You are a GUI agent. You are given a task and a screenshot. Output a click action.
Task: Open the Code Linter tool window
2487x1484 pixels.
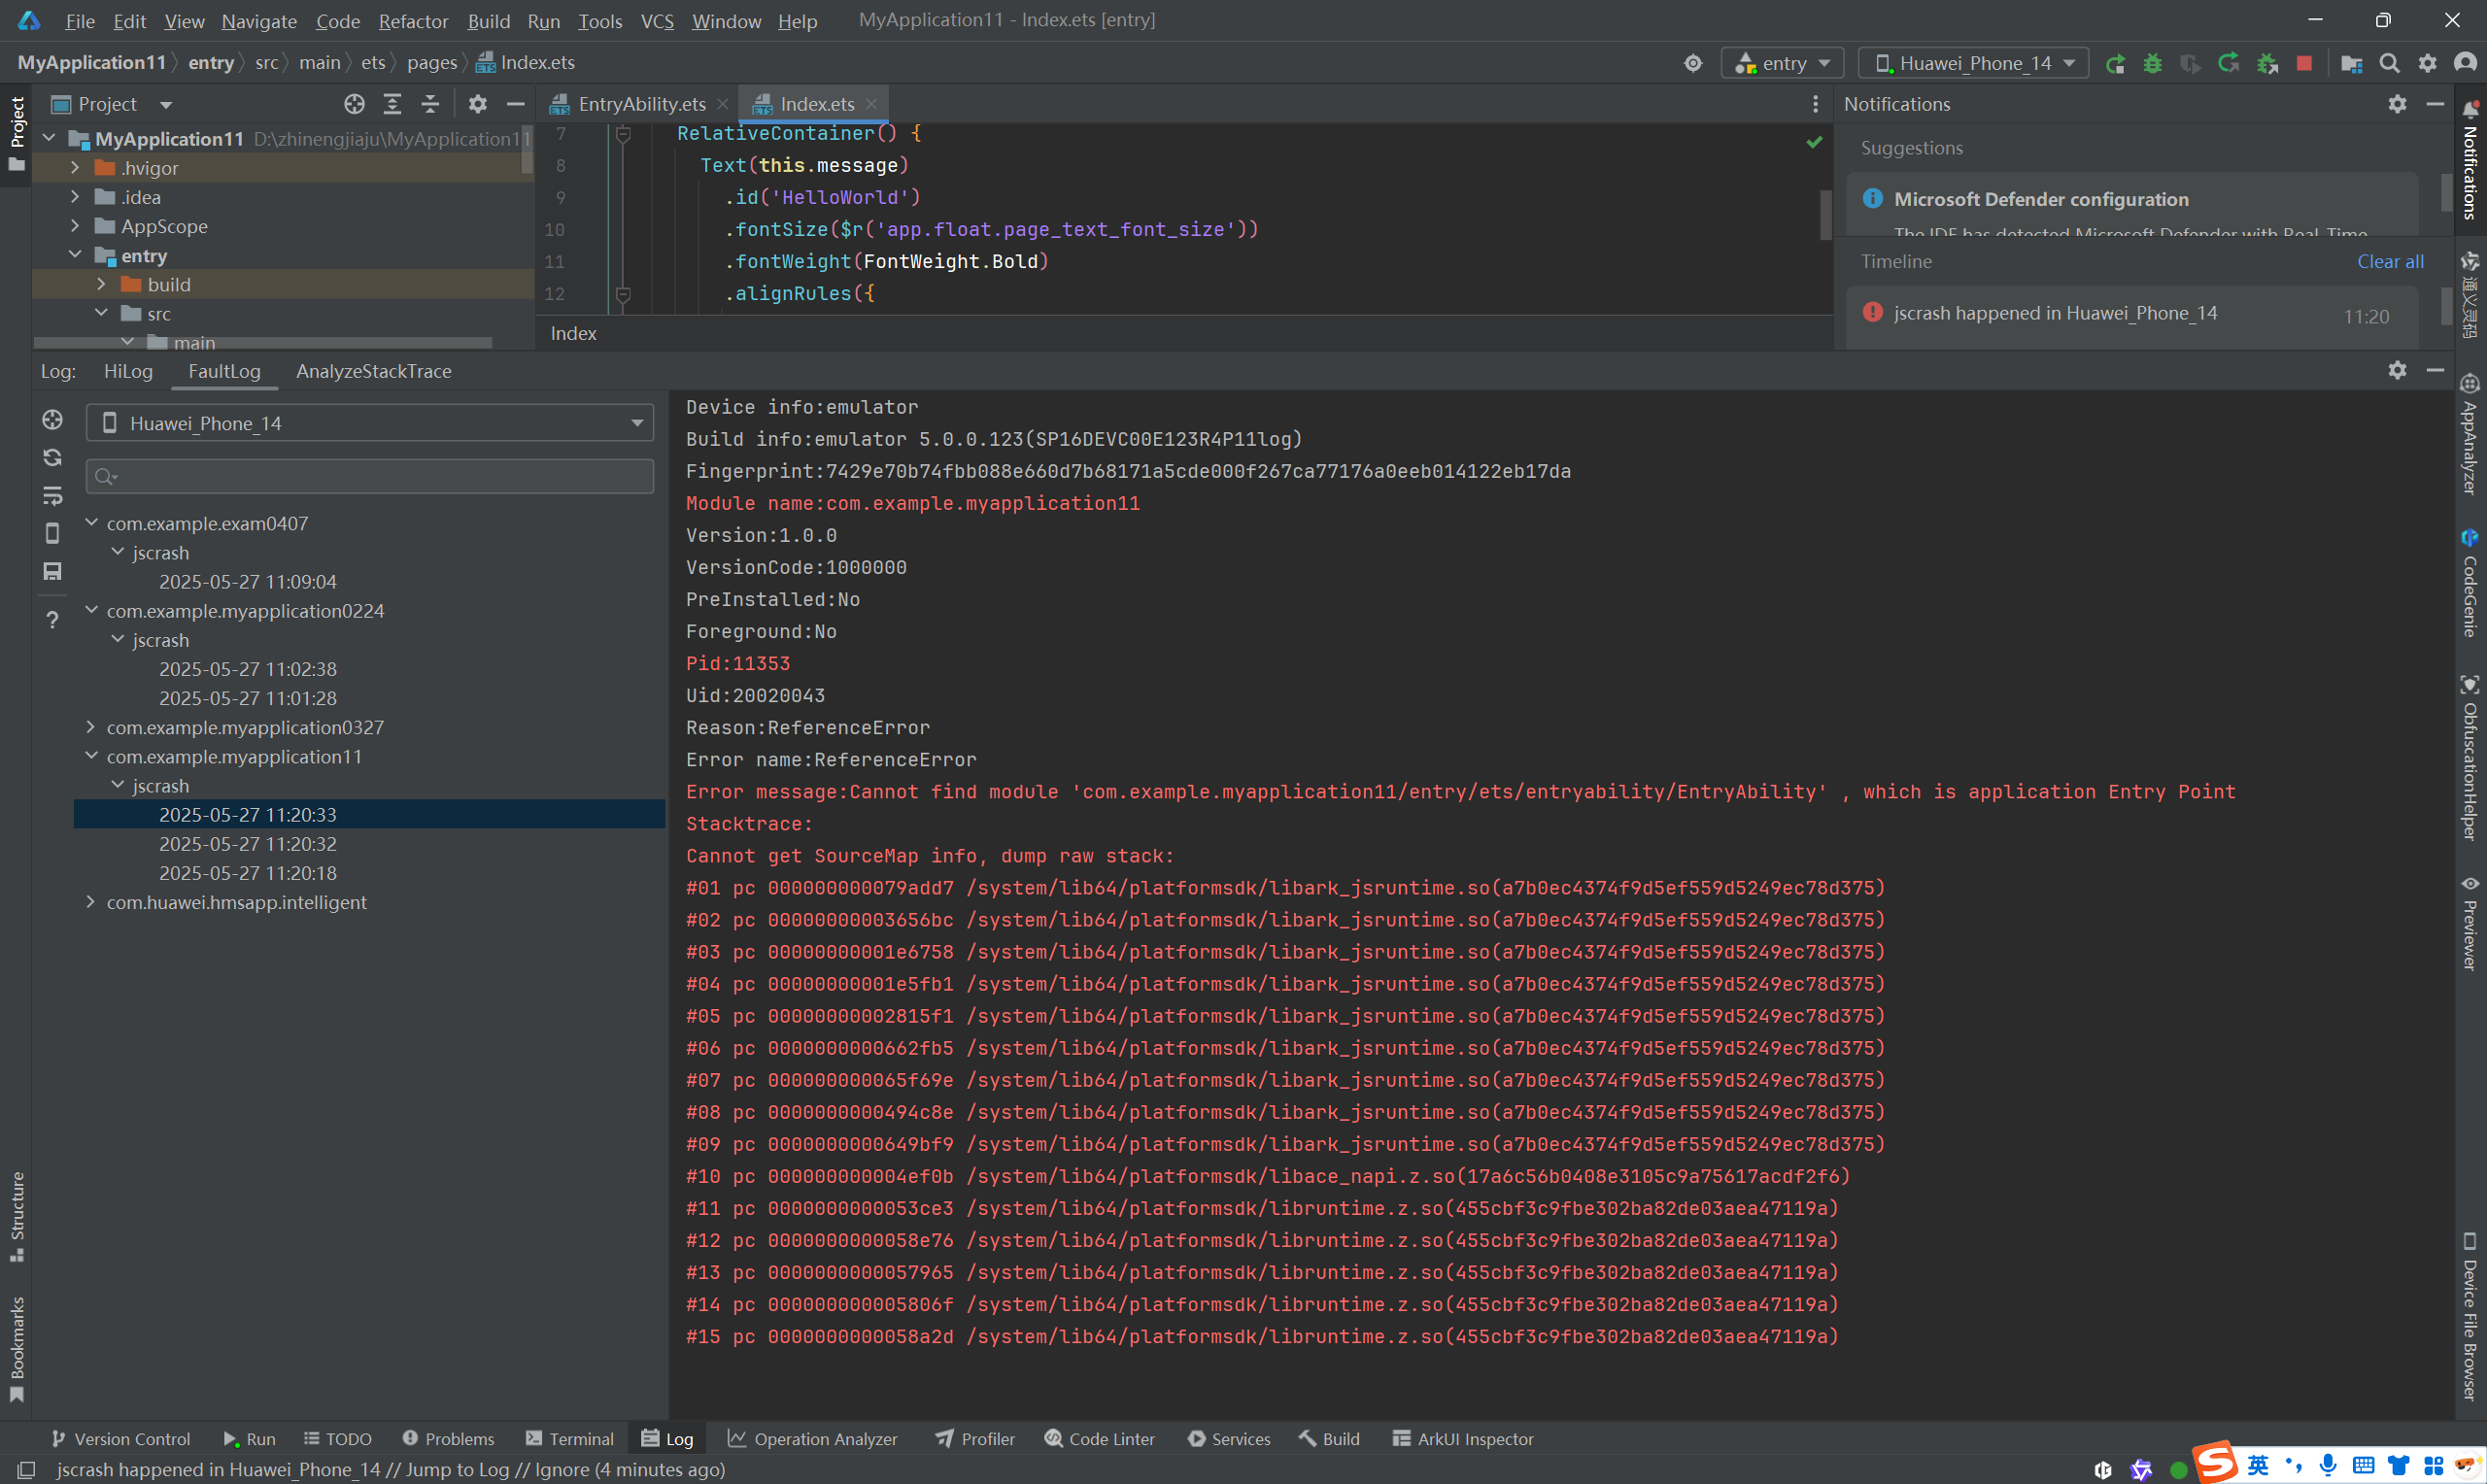point(1099,1439)
